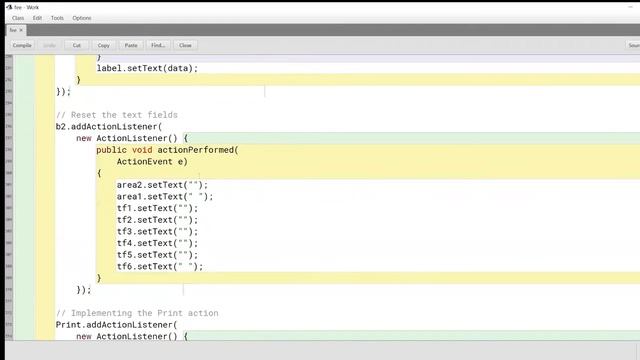Click the "ActionEvent e)" line
640x360 pixels.
[152, 162]
